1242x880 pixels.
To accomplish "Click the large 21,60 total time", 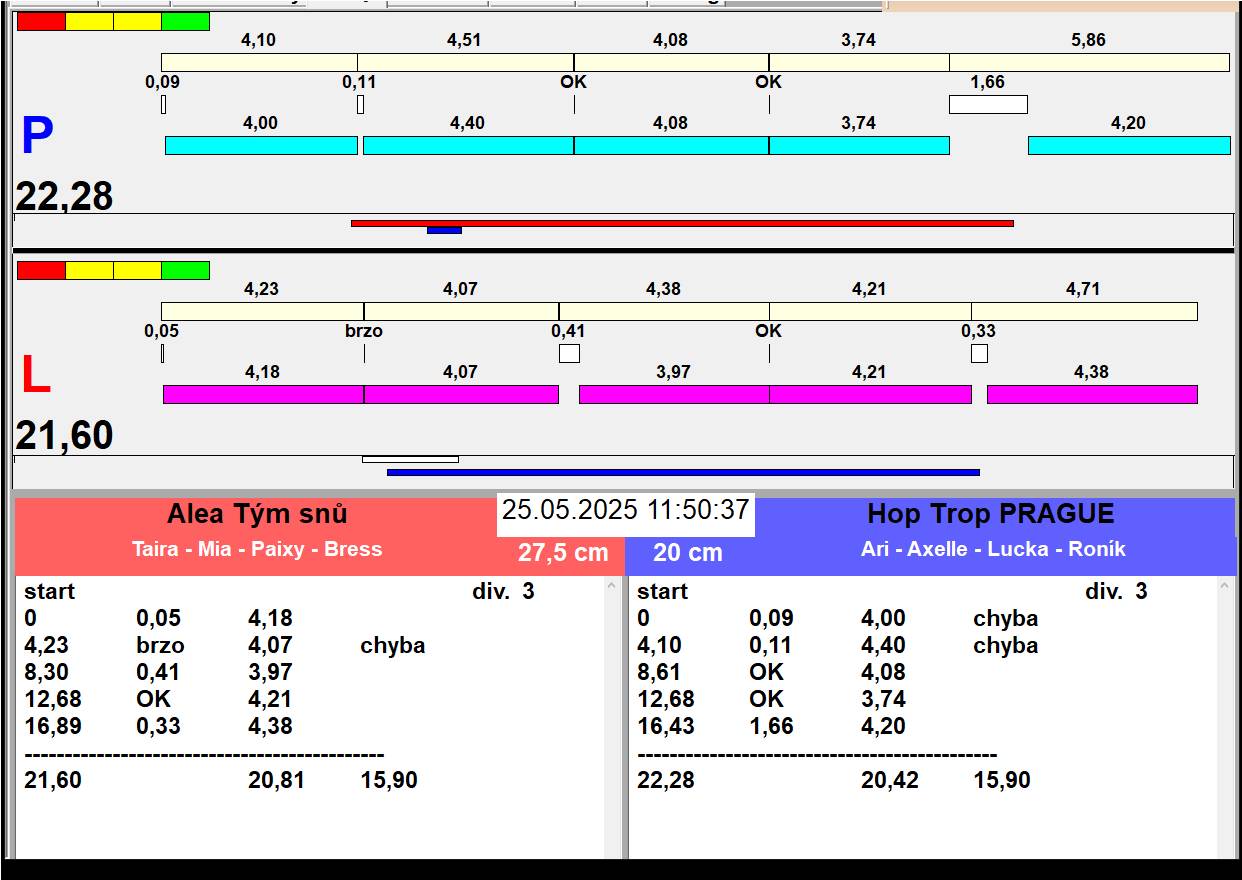I will (x=64, y=436).
